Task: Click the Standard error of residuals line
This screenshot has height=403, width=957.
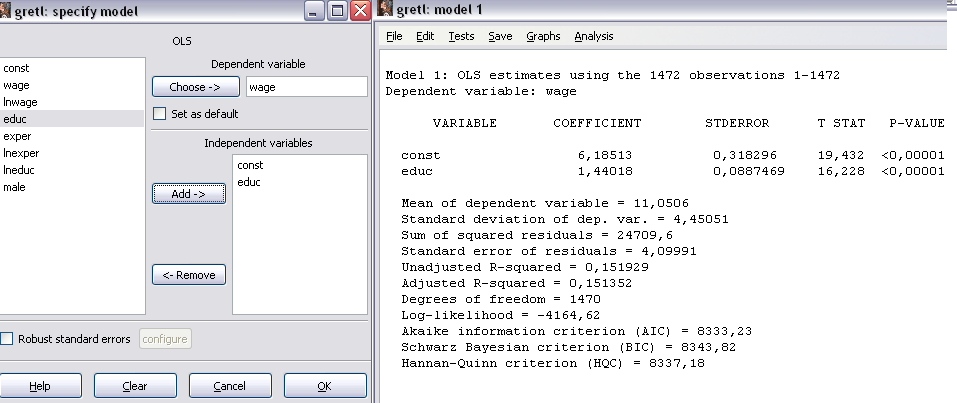Action: click(549, 251)
